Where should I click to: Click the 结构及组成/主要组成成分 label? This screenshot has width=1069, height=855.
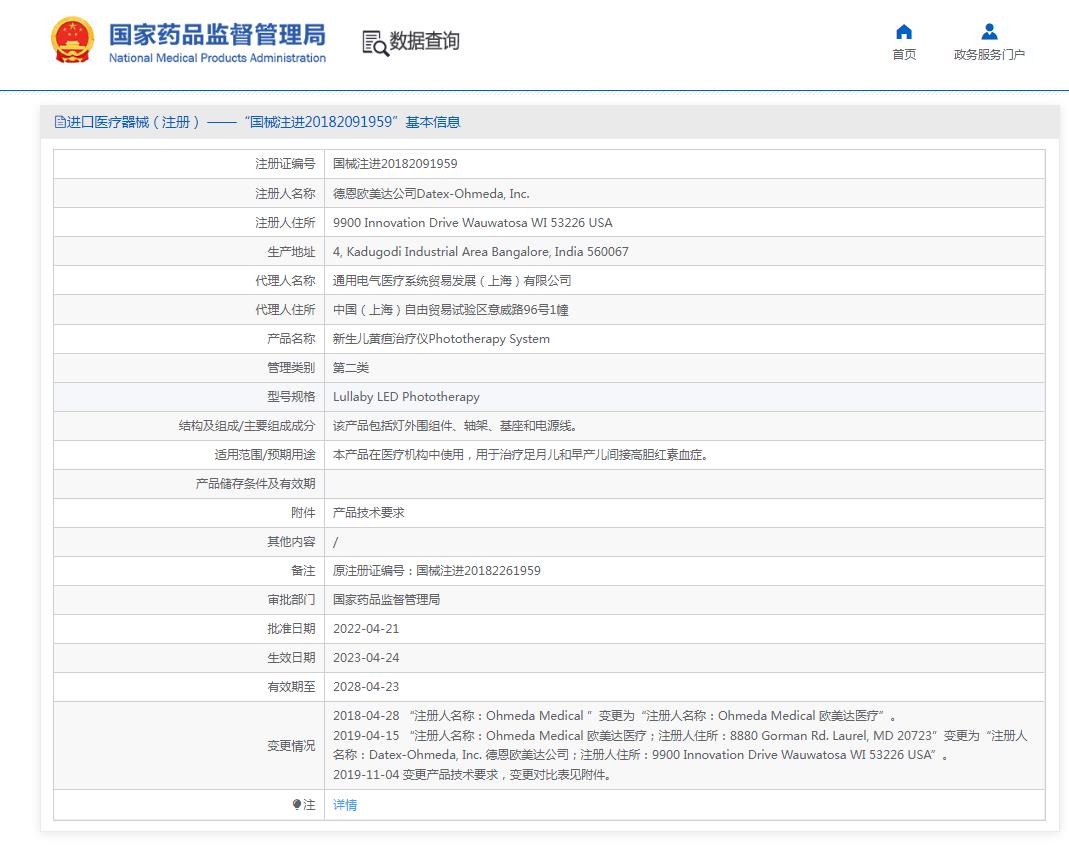(247, 425)
